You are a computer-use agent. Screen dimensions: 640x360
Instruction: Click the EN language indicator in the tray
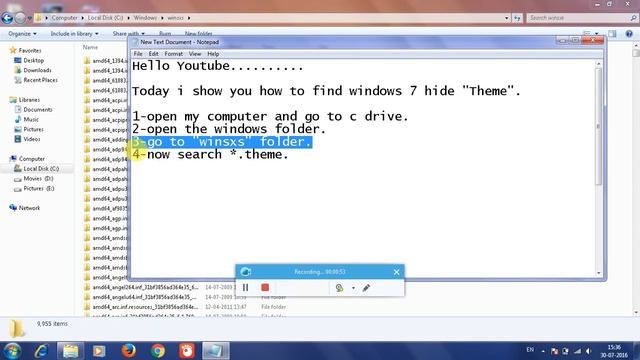click(x=530, y=350)
